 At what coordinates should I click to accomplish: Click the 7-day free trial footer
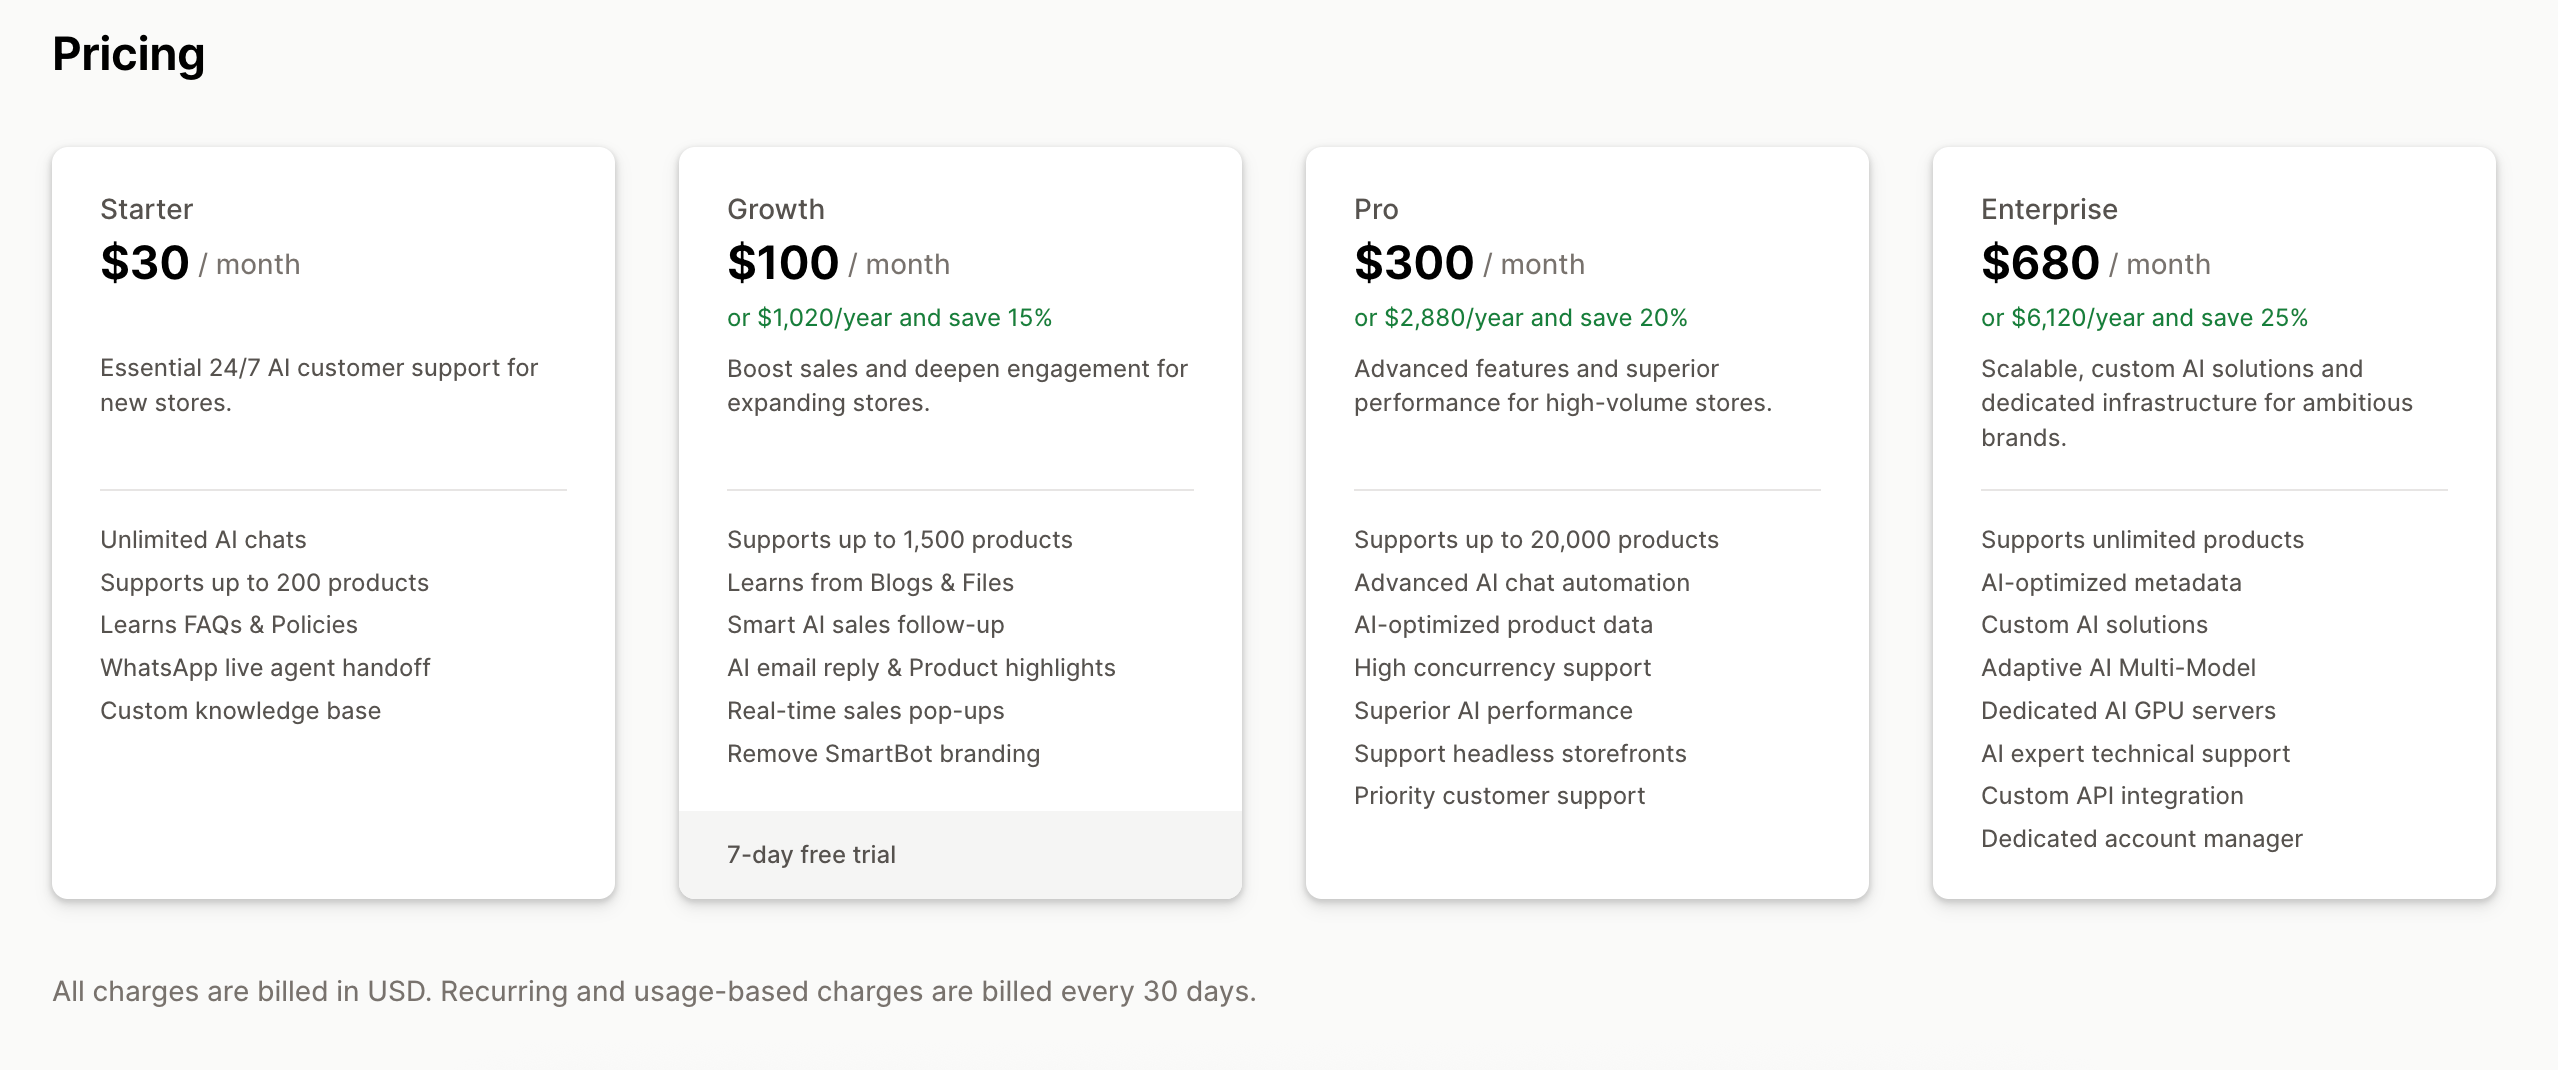point(811,855)
